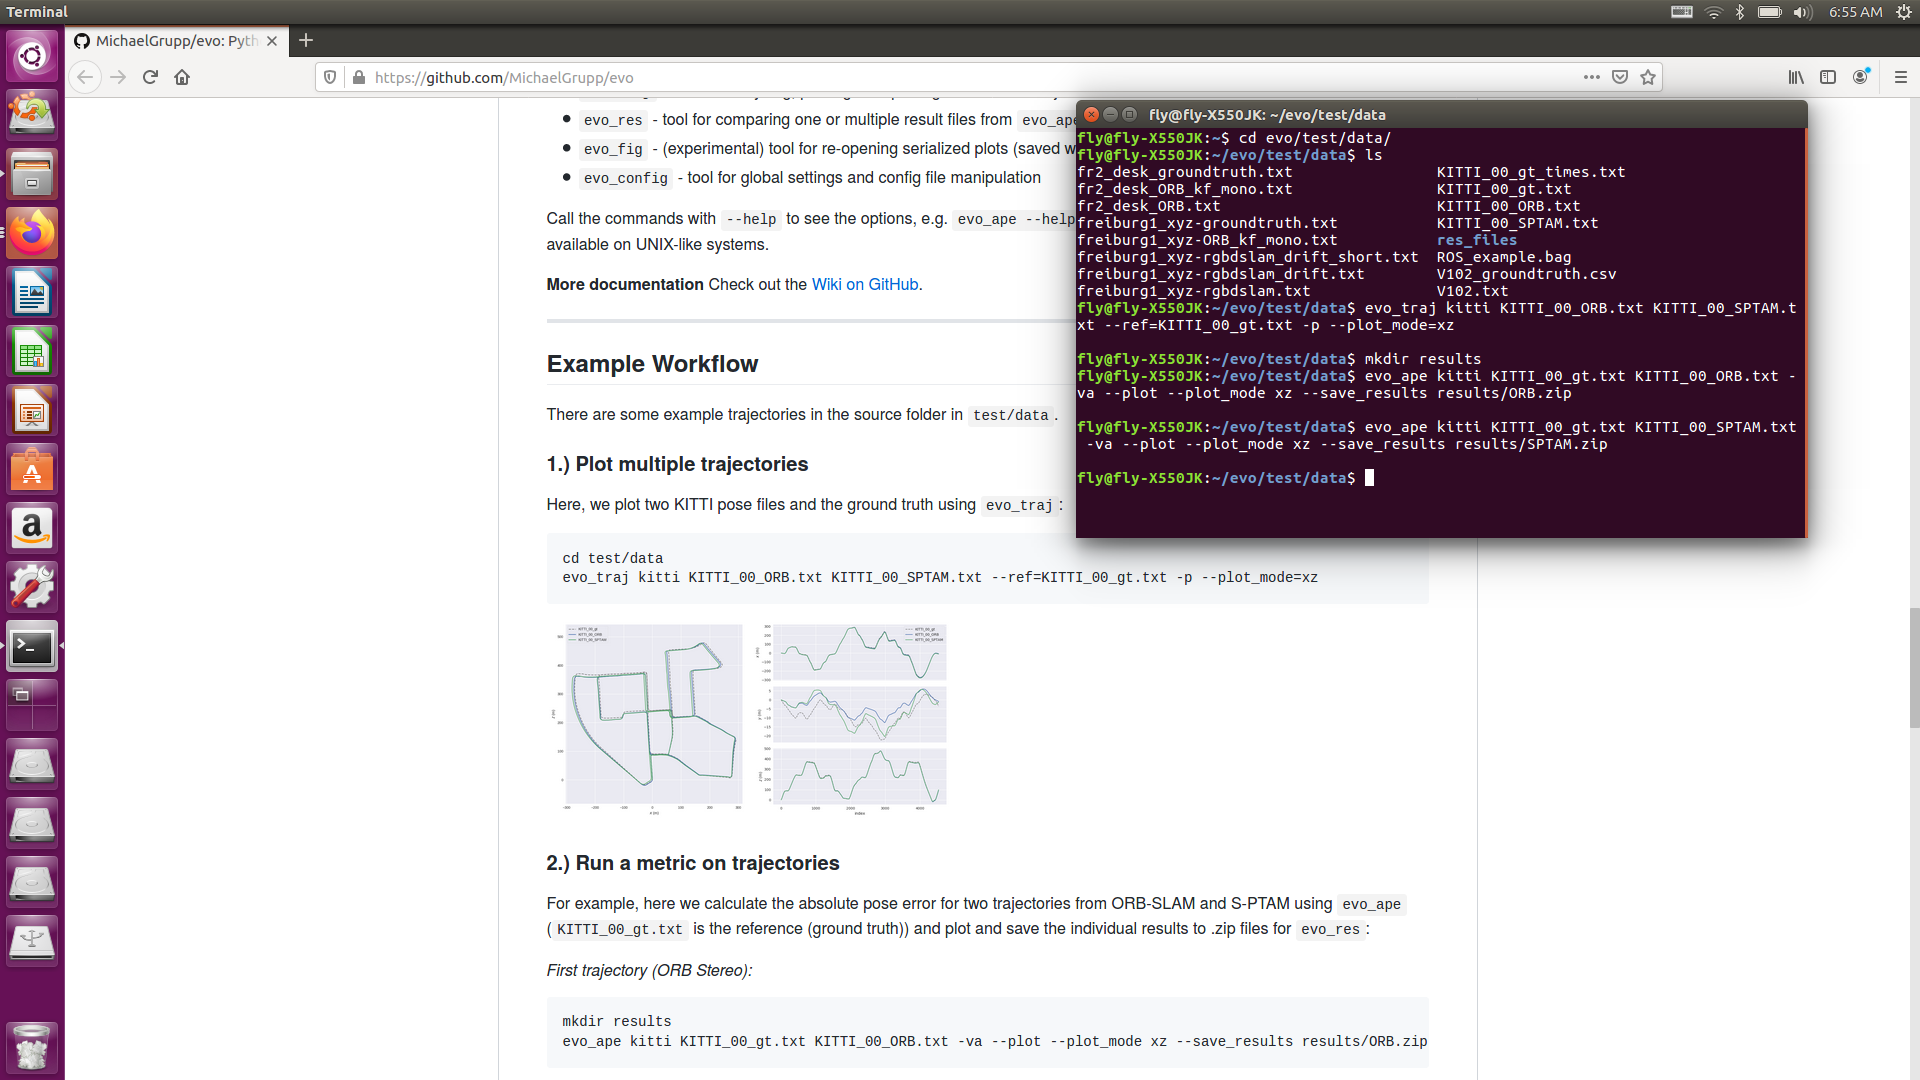
Task: Switch to the MichaelGrupp/evo tab
Action: [x=170, y=41]
